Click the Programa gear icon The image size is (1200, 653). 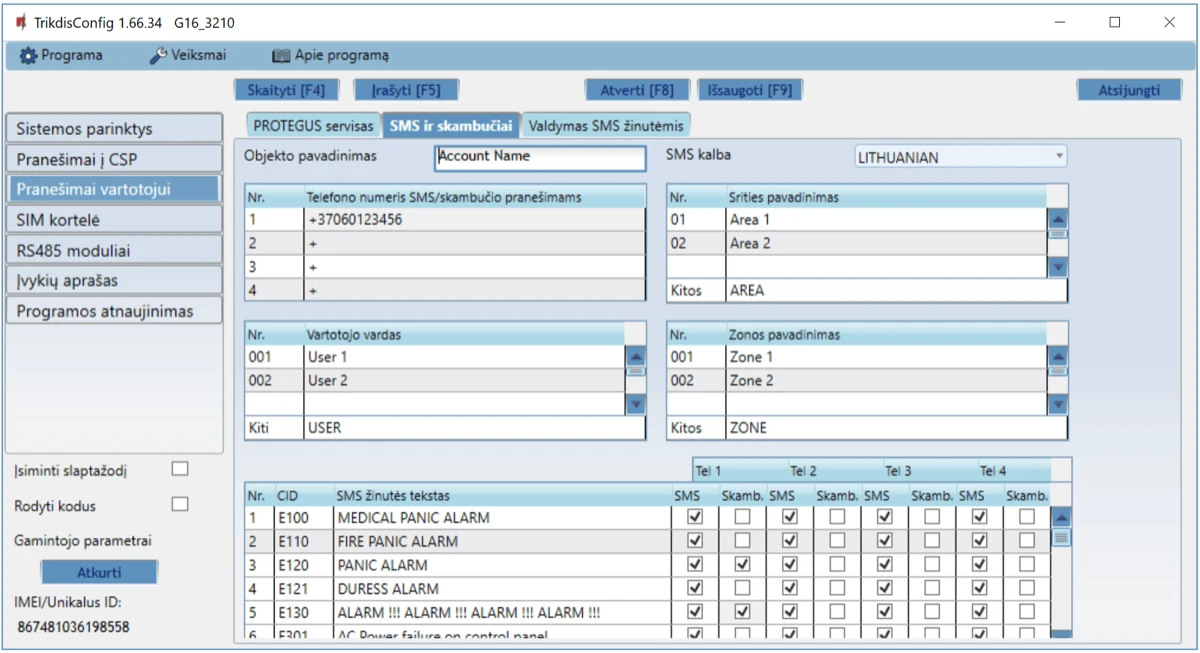click(28, 56)
